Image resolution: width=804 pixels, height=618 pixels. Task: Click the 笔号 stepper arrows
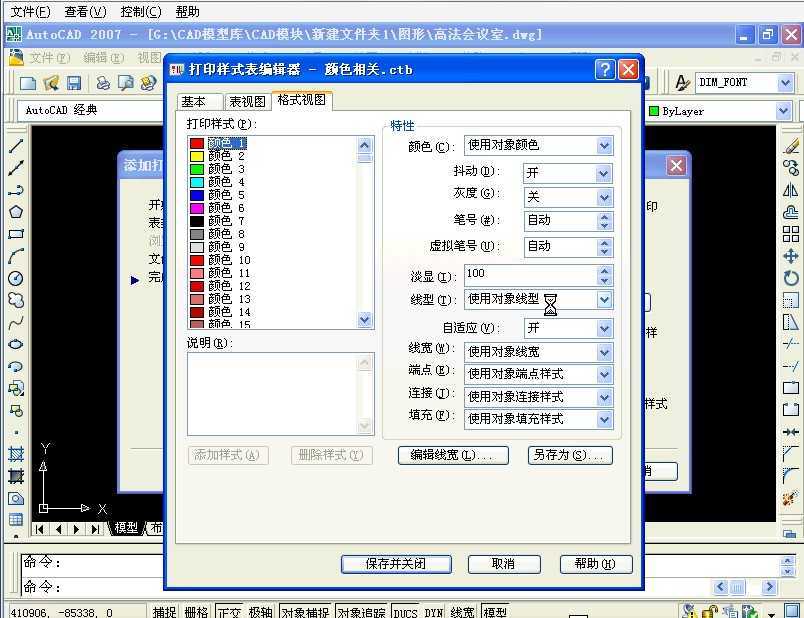click(605, 221)
